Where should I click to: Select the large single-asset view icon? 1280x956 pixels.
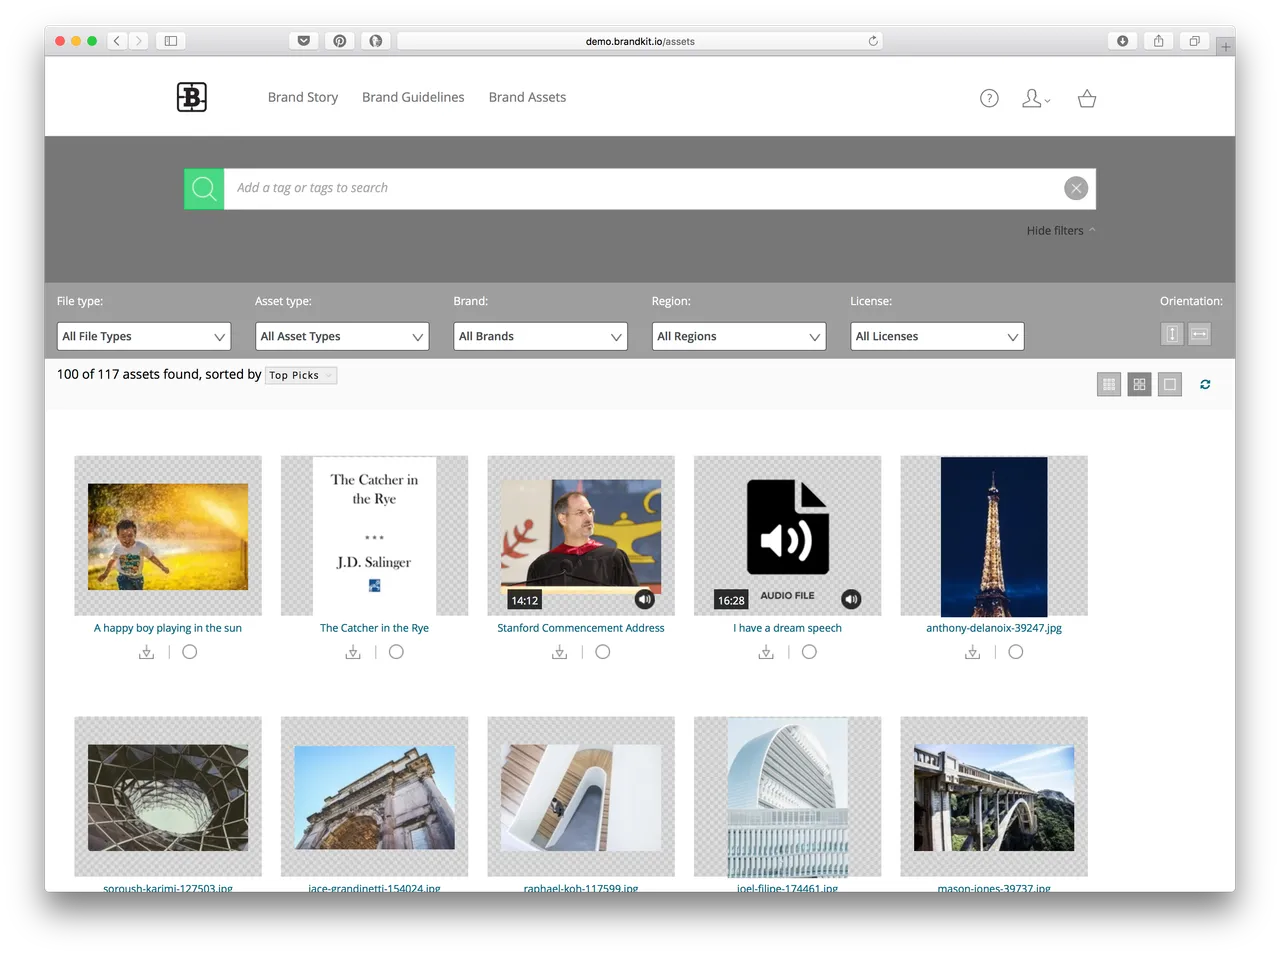(x=1170, y=384)
